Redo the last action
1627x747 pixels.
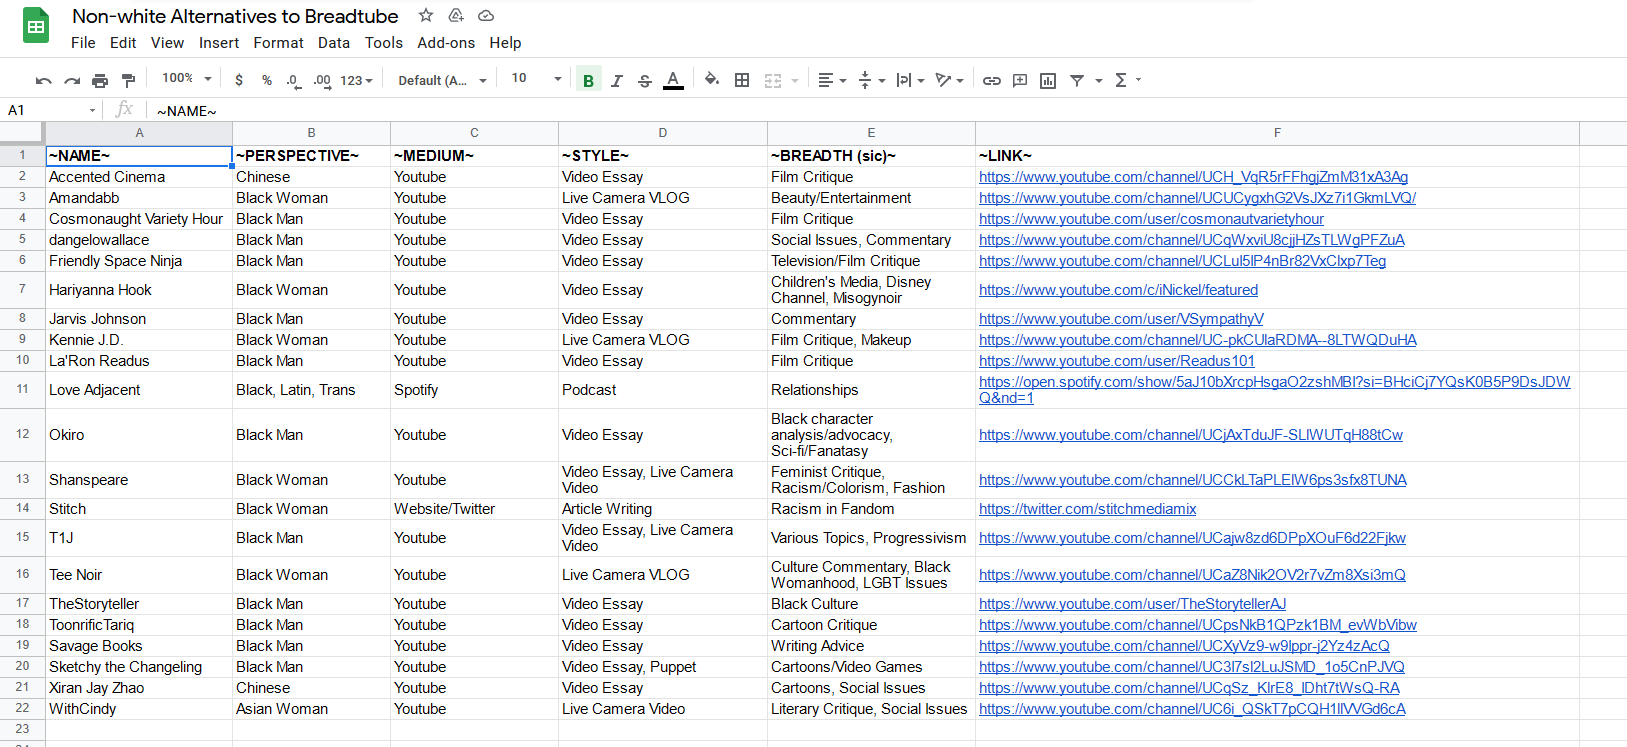click(x=72, y=80)
